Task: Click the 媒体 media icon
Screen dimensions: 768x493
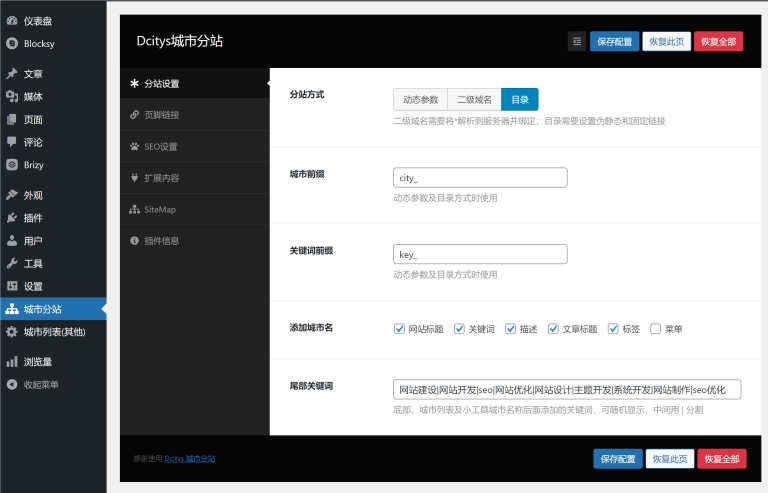Action: [12, 97]
